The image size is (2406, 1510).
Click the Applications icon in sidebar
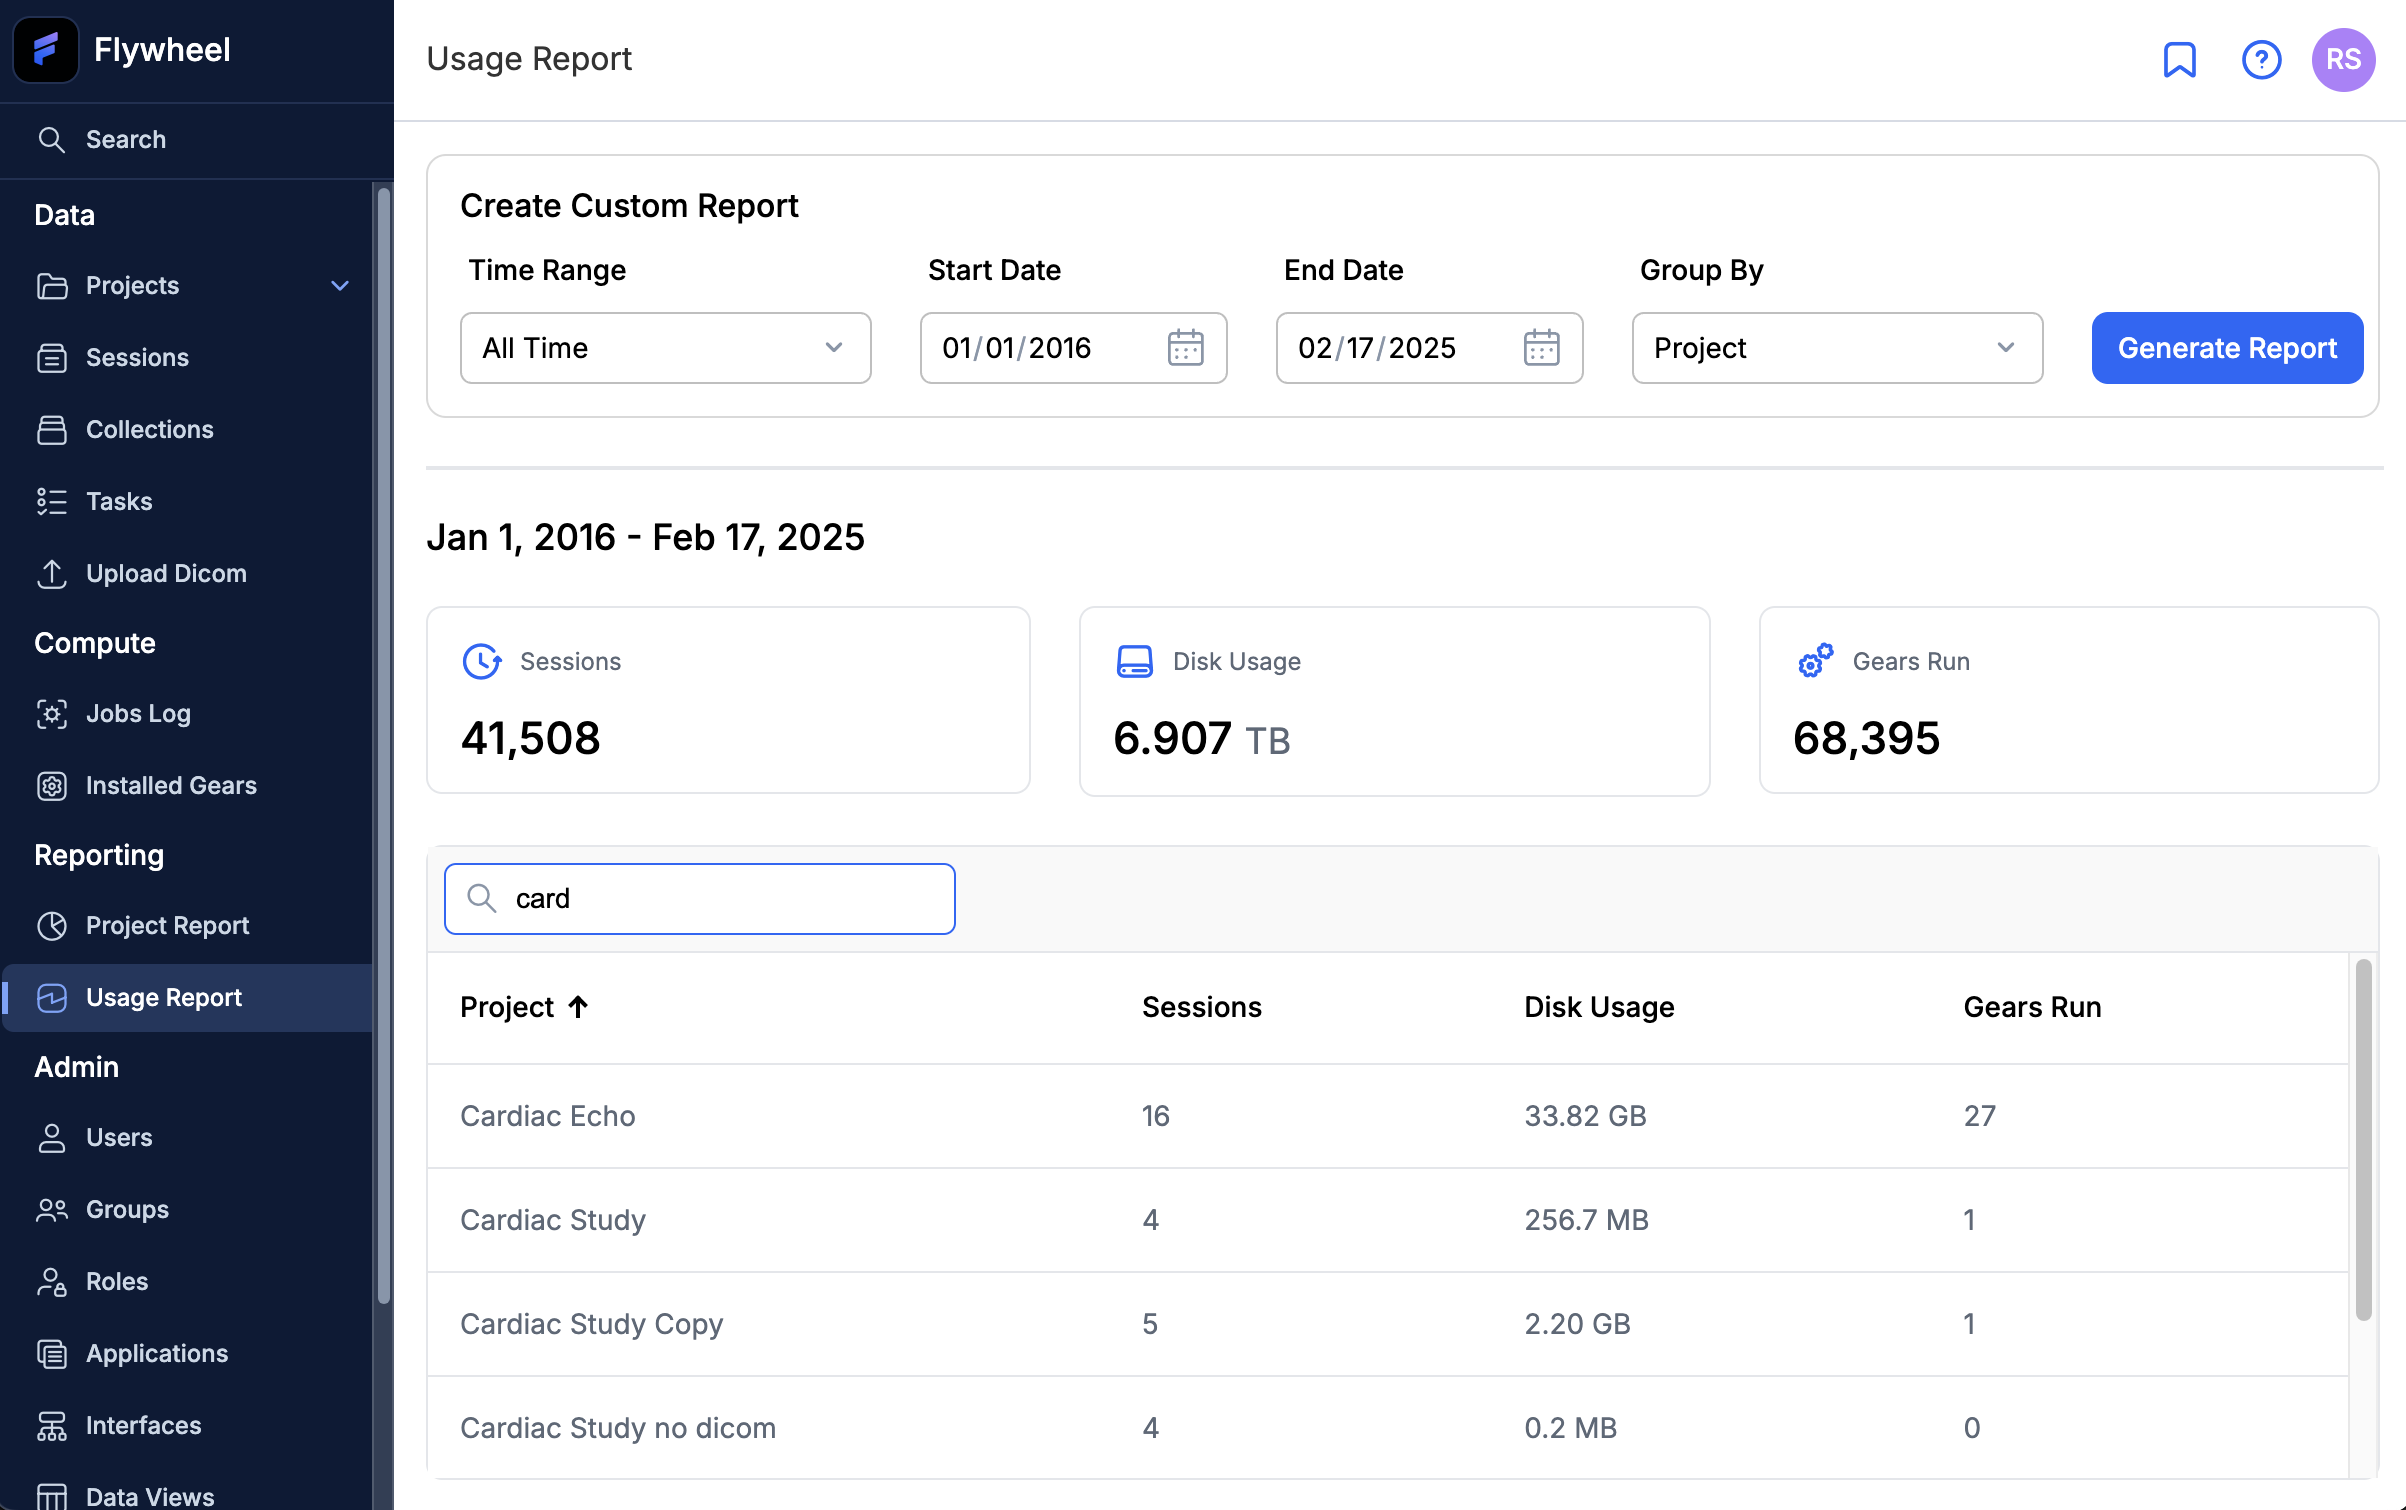click(x=52, y=1354)
